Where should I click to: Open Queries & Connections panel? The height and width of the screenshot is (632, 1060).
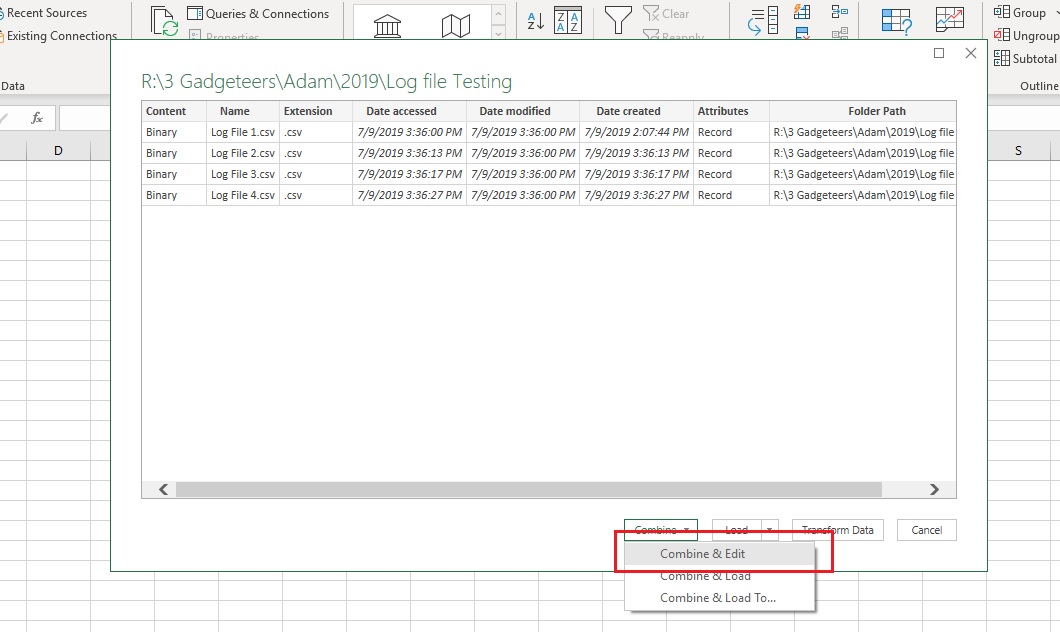click(x=258, y=13)
